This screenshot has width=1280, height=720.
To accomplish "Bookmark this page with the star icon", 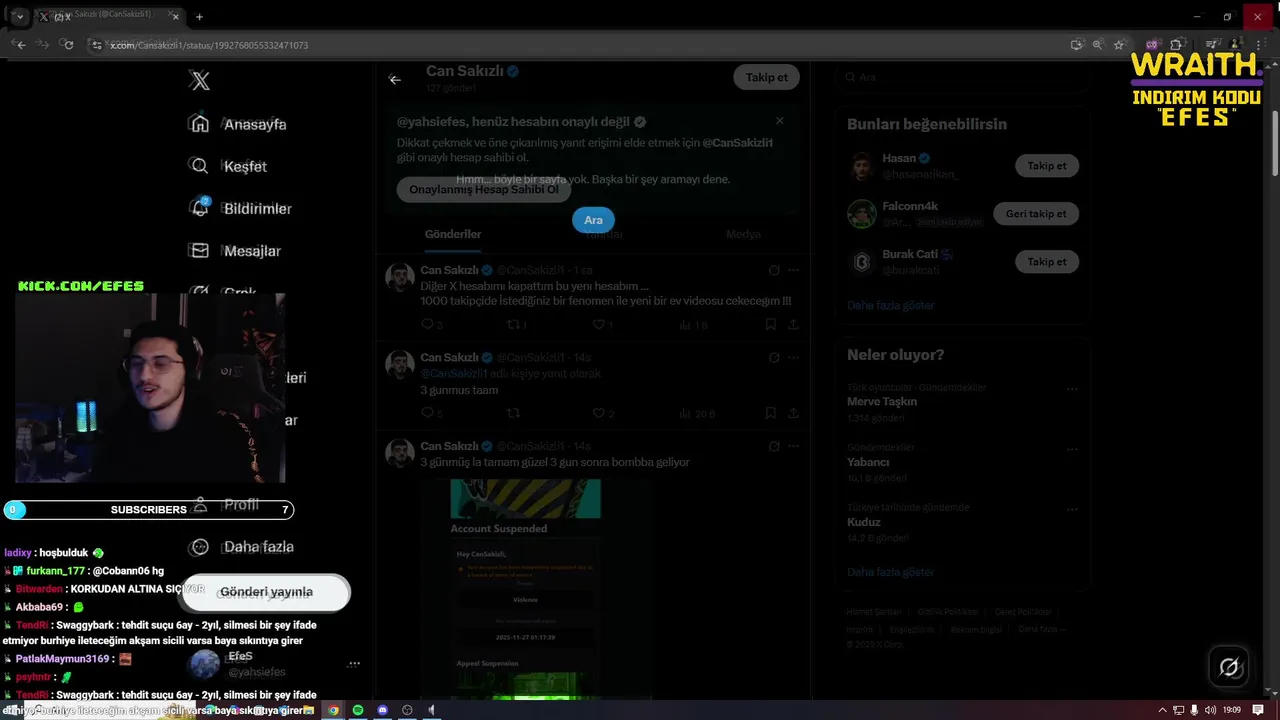I will (x=1119, y=44).
